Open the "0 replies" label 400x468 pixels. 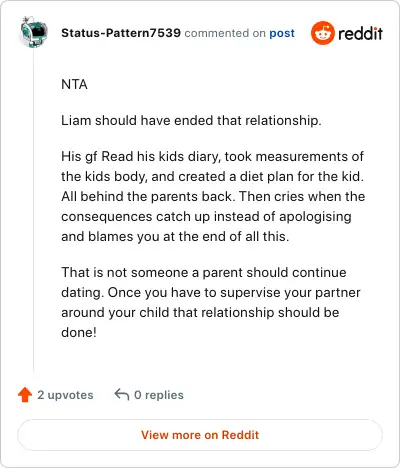coord(159,395)
